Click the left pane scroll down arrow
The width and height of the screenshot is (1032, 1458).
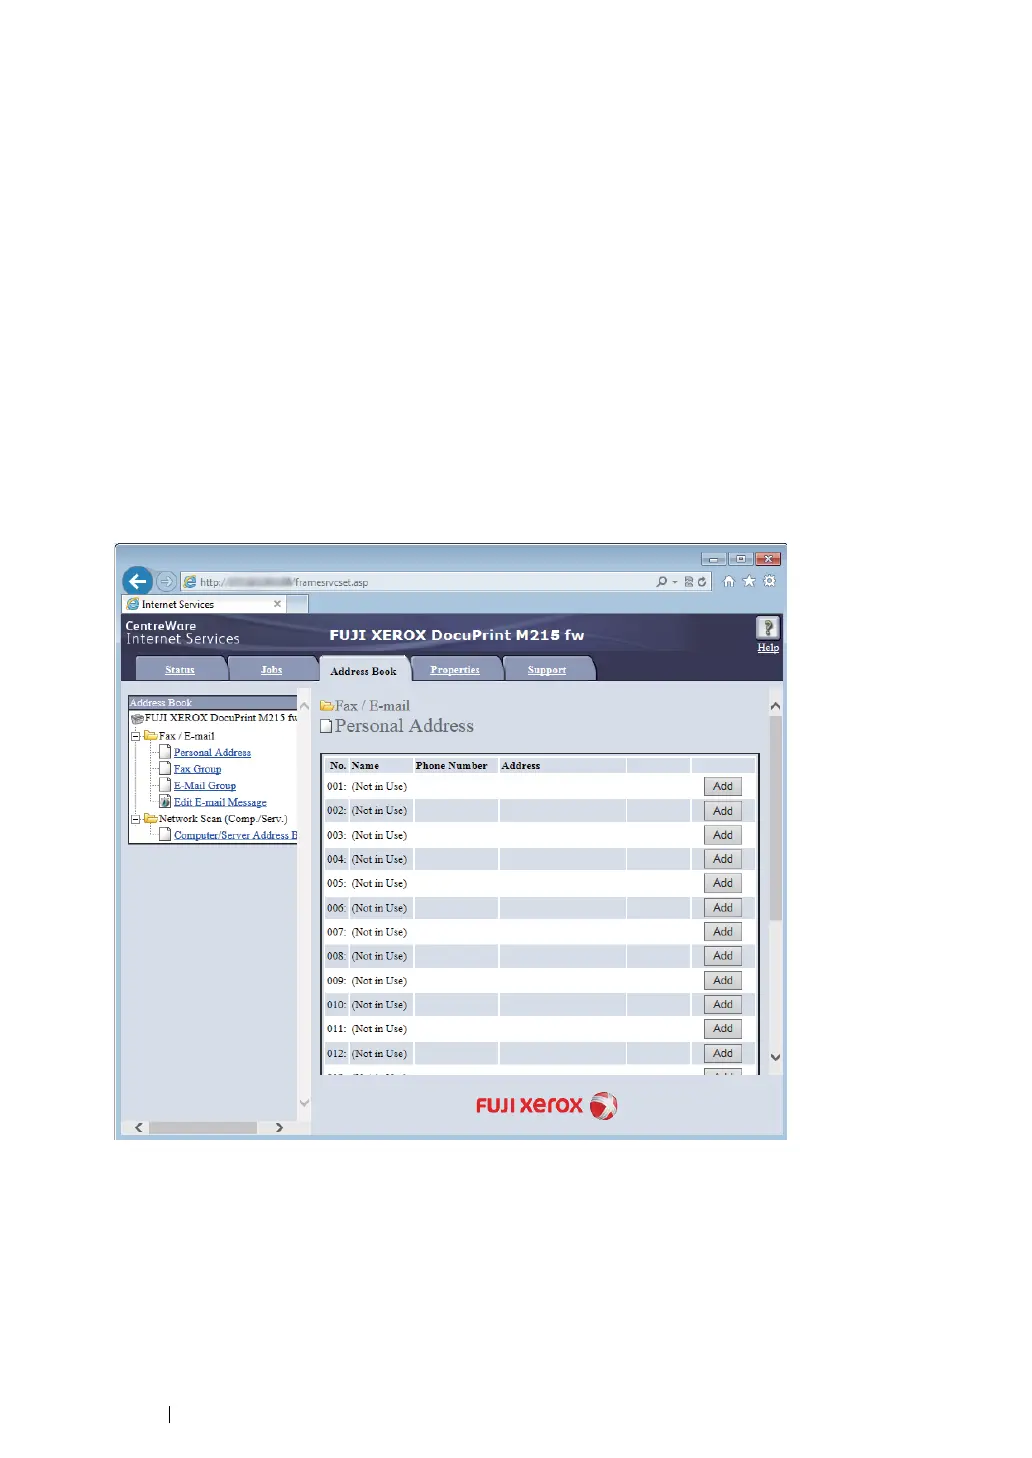click(x=304, y=1103)
